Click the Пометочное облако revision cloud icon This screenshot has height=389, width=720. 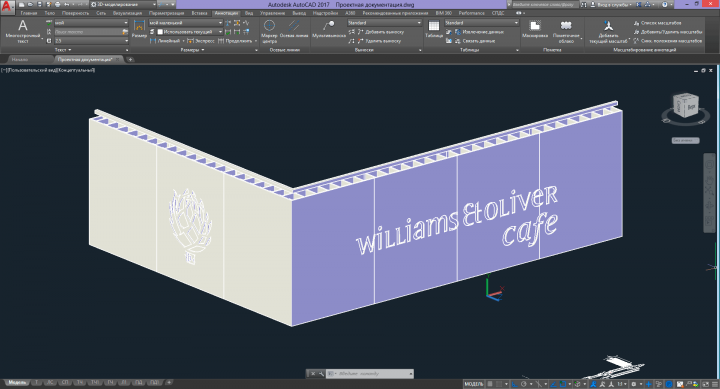pyautogui.click(x=566, y=31)
